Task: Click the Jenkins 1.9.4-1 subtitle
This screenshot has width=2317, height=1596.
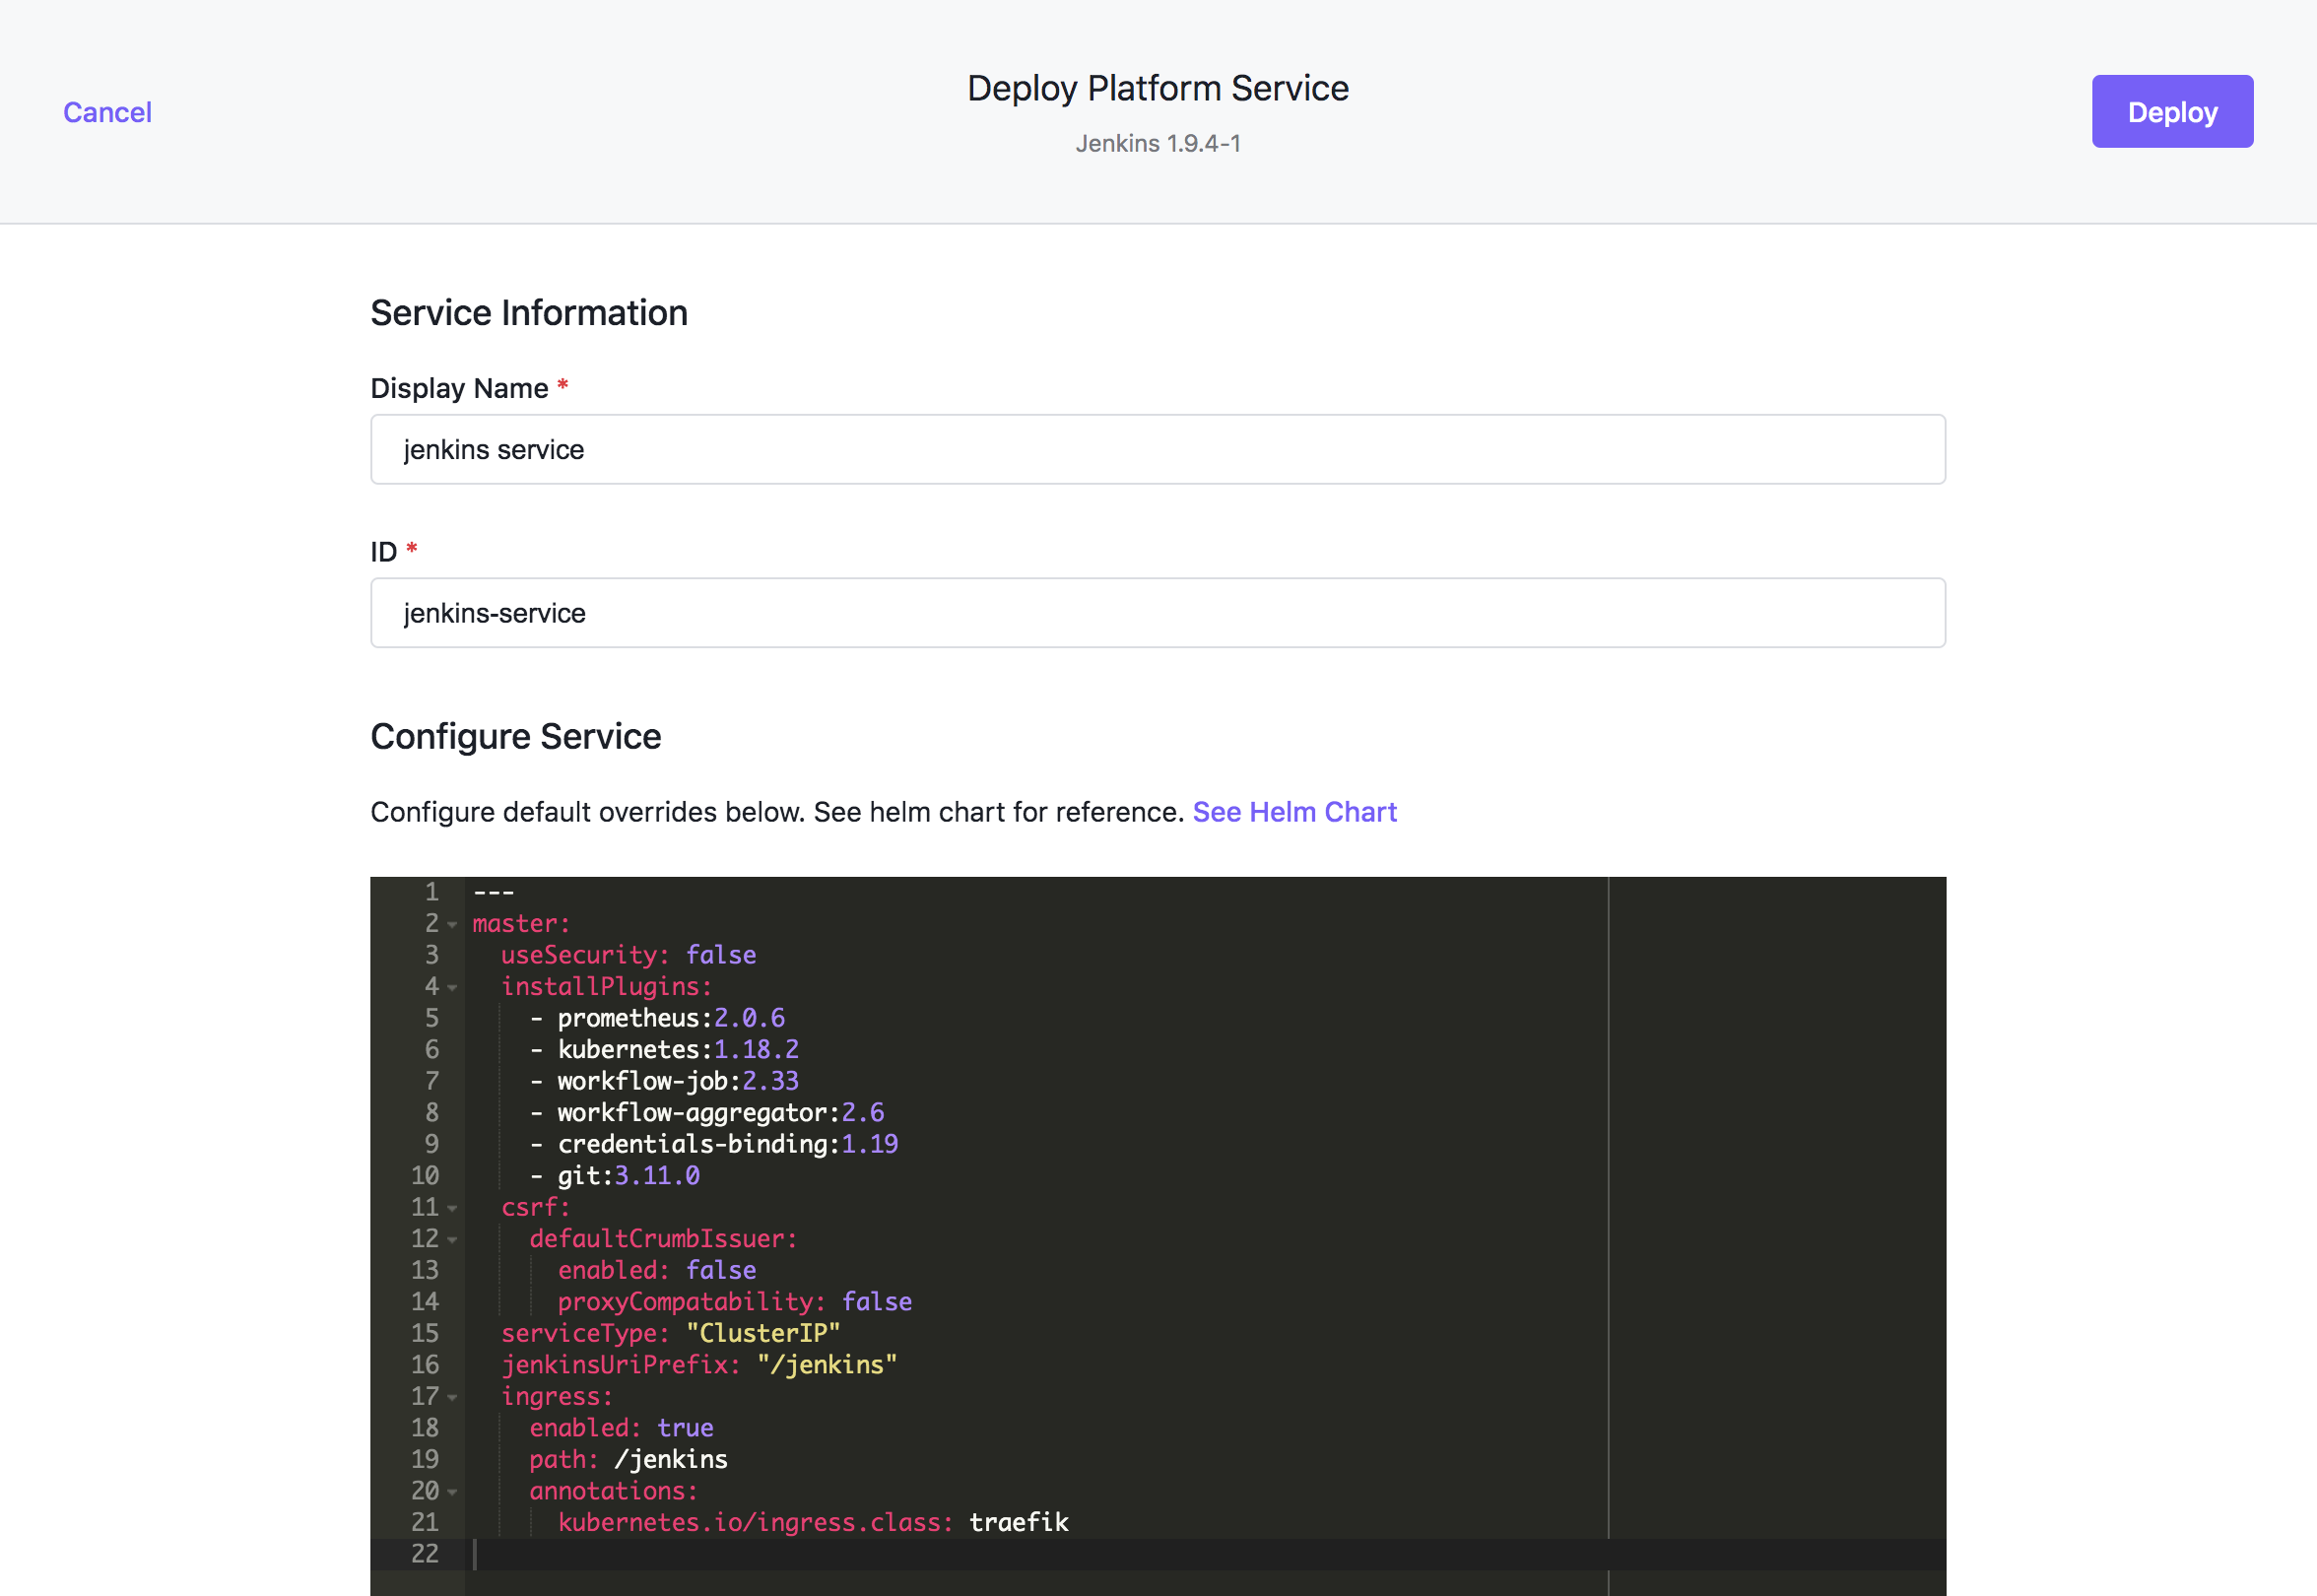Action: [1158, 144]
